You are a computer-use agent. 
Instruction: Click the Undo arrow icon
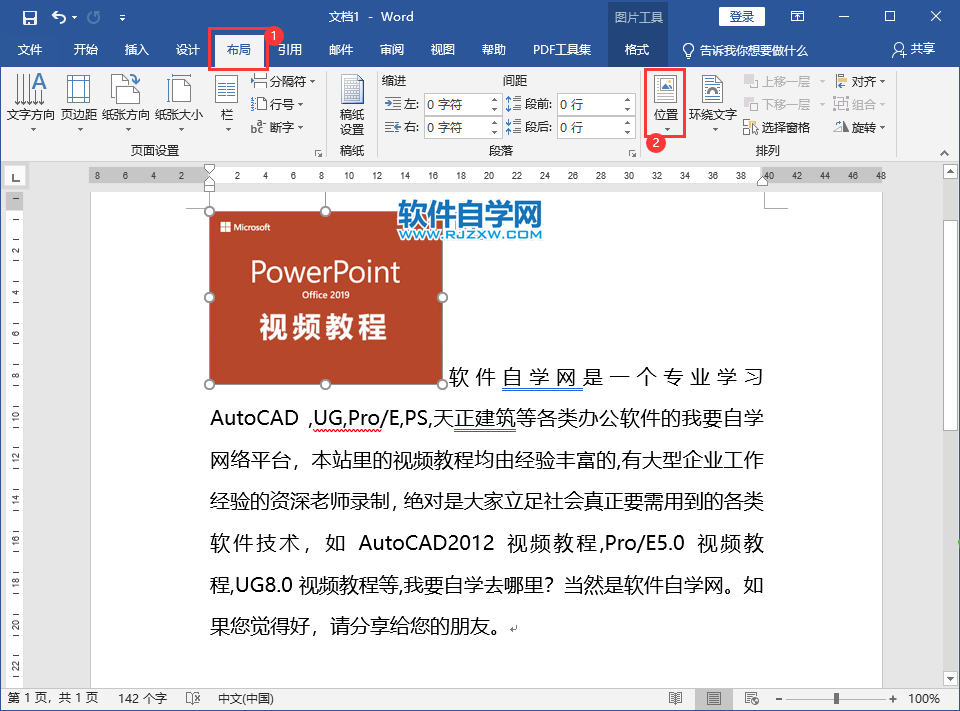59,17
